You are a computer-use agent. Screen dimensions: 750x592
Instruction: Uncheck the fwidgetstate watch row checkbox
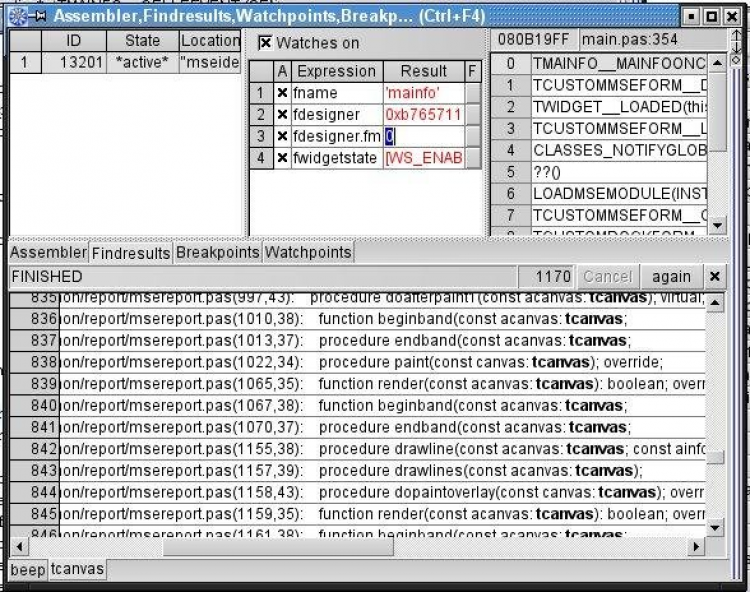click(282, 158)
